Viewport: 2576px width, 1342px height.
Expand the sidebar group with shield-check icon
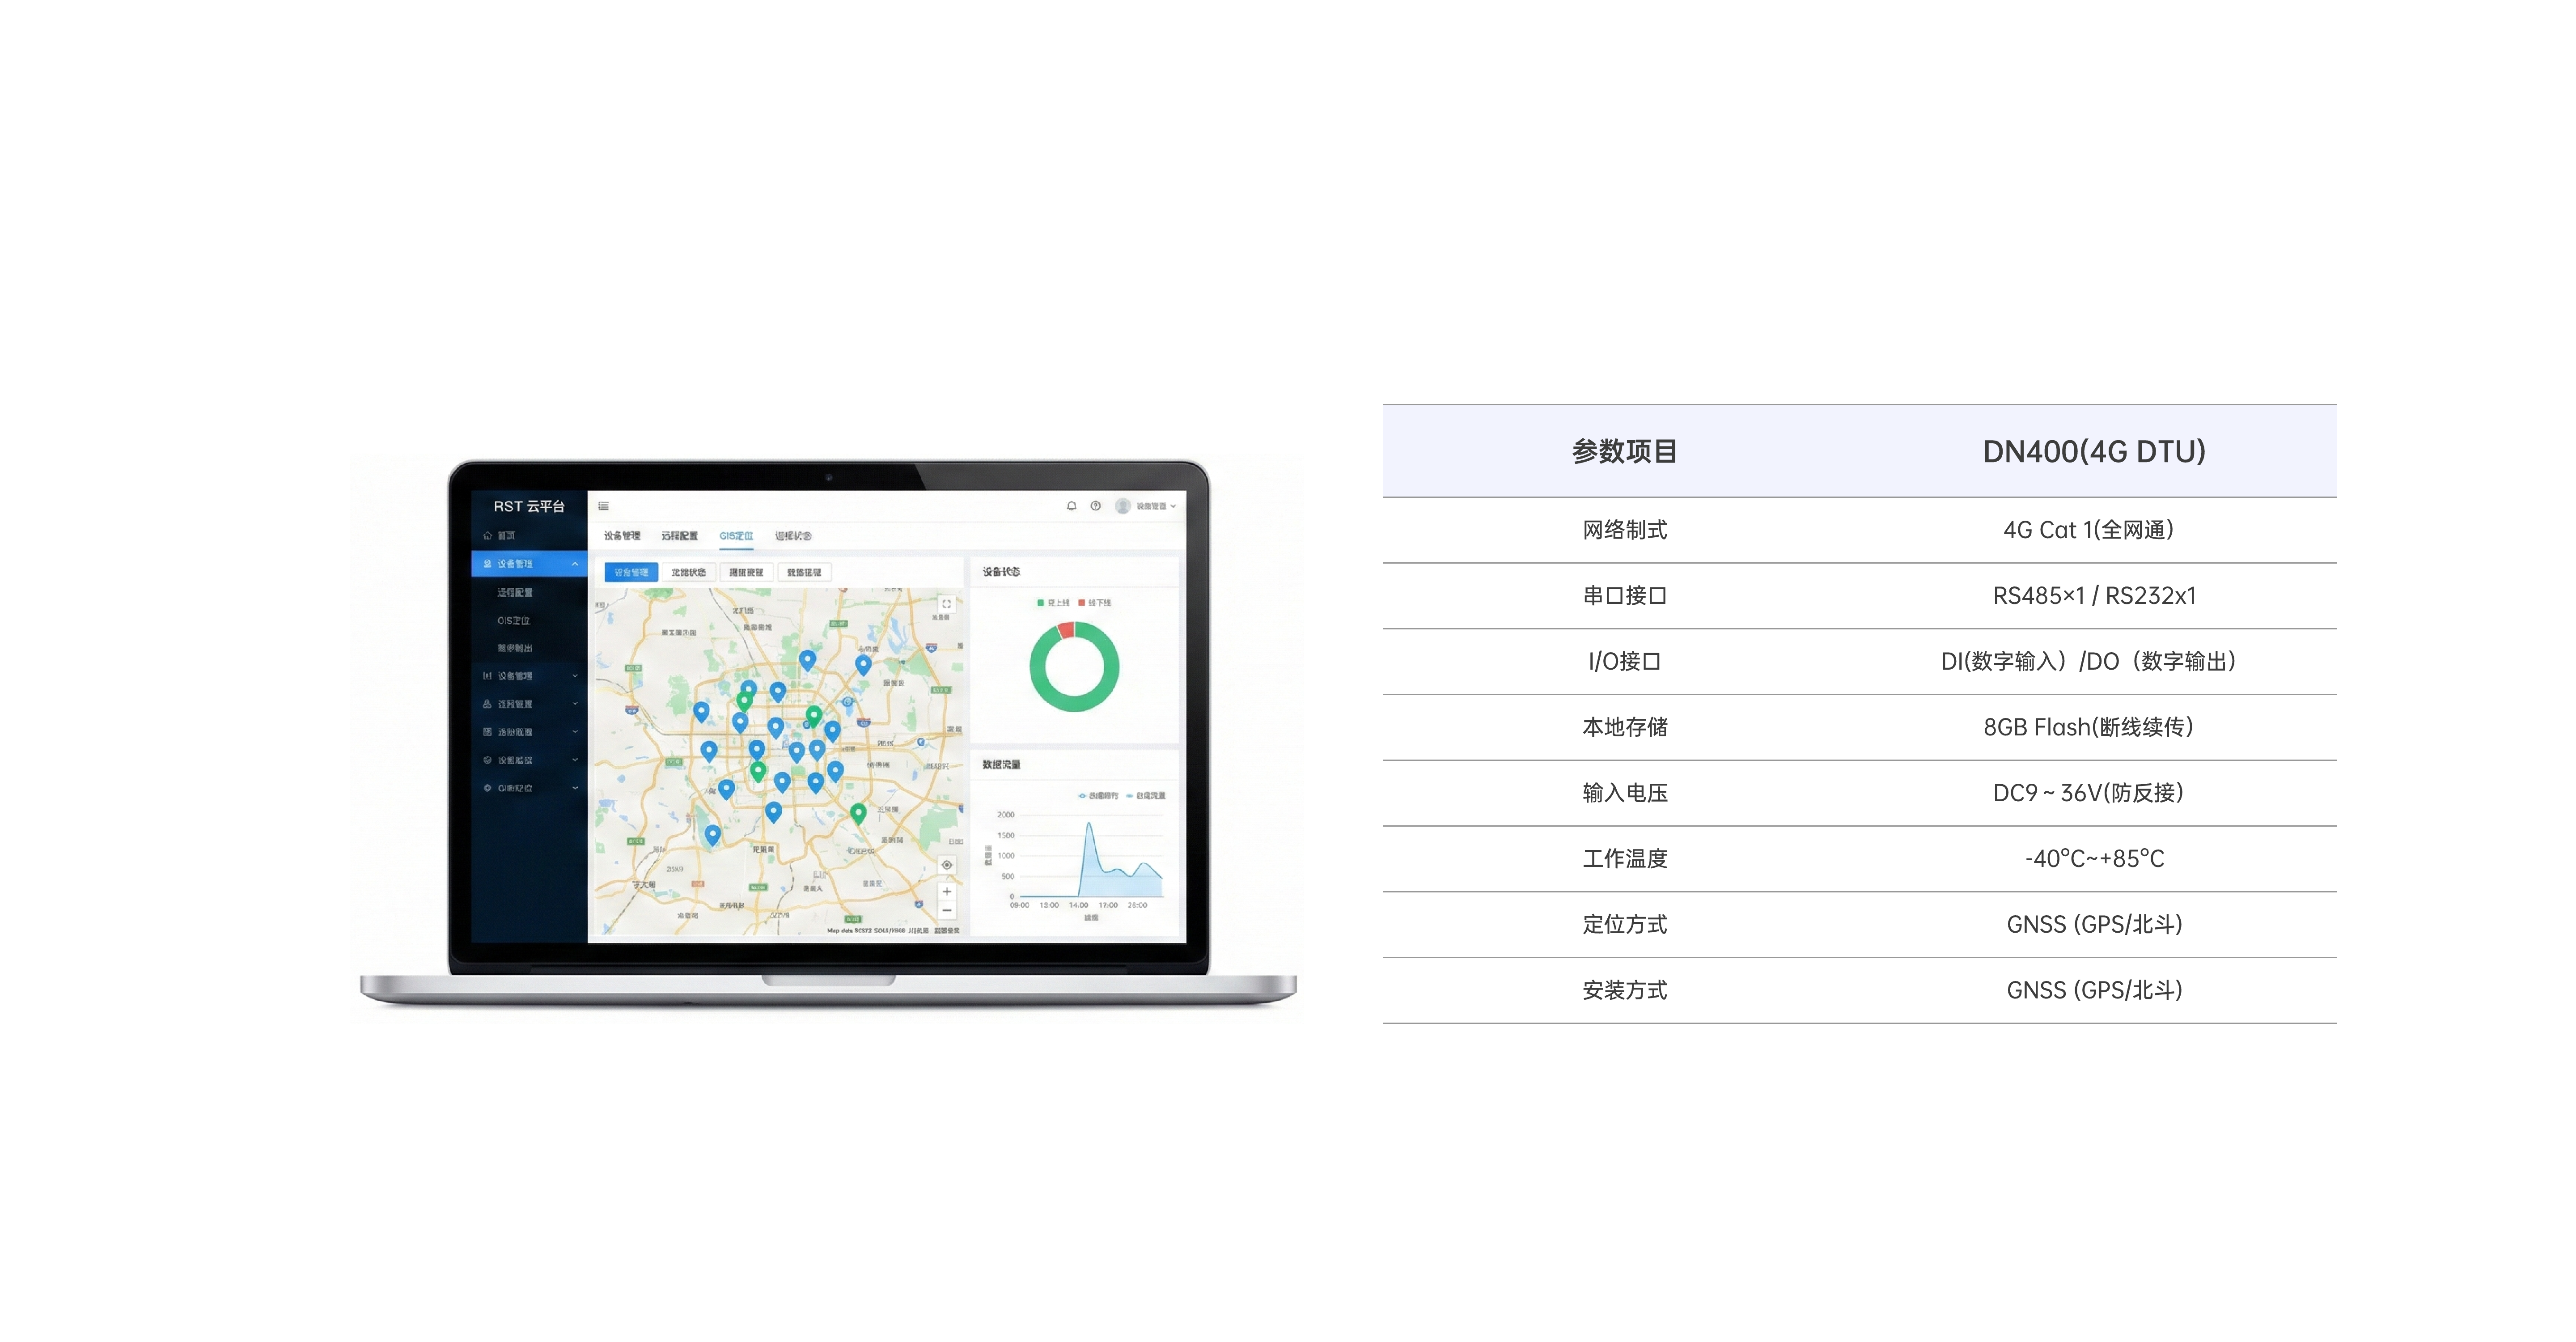[x=530, y=760]
